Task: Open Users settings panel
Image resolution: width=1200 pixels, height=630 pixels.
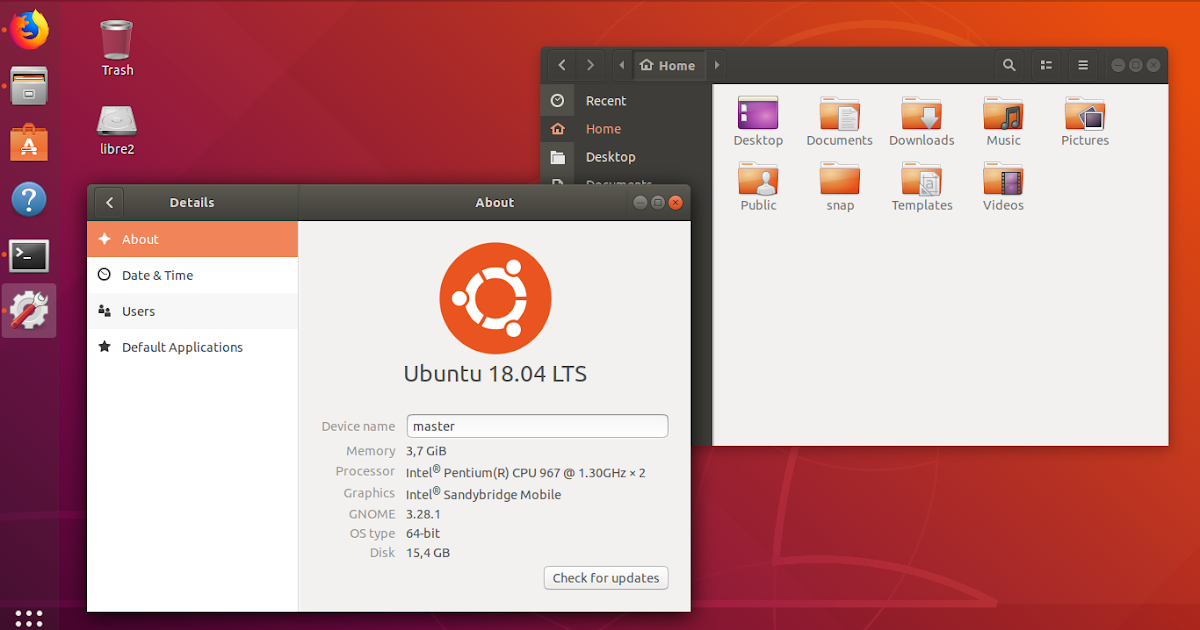Action: point(193,311)
